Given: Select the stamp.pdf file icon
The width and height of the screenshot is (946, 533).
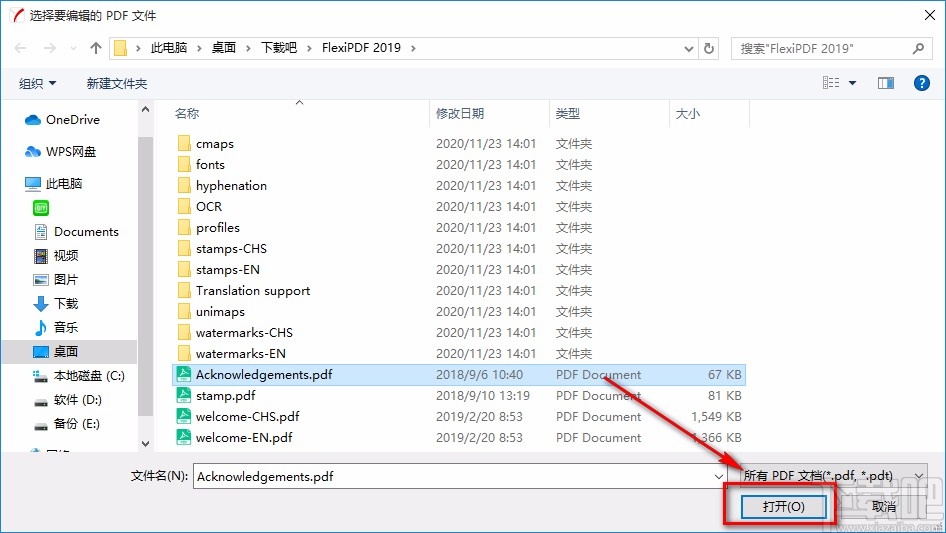Looking at the screenshot, I should pyautogui.click(x=183, y=395).
